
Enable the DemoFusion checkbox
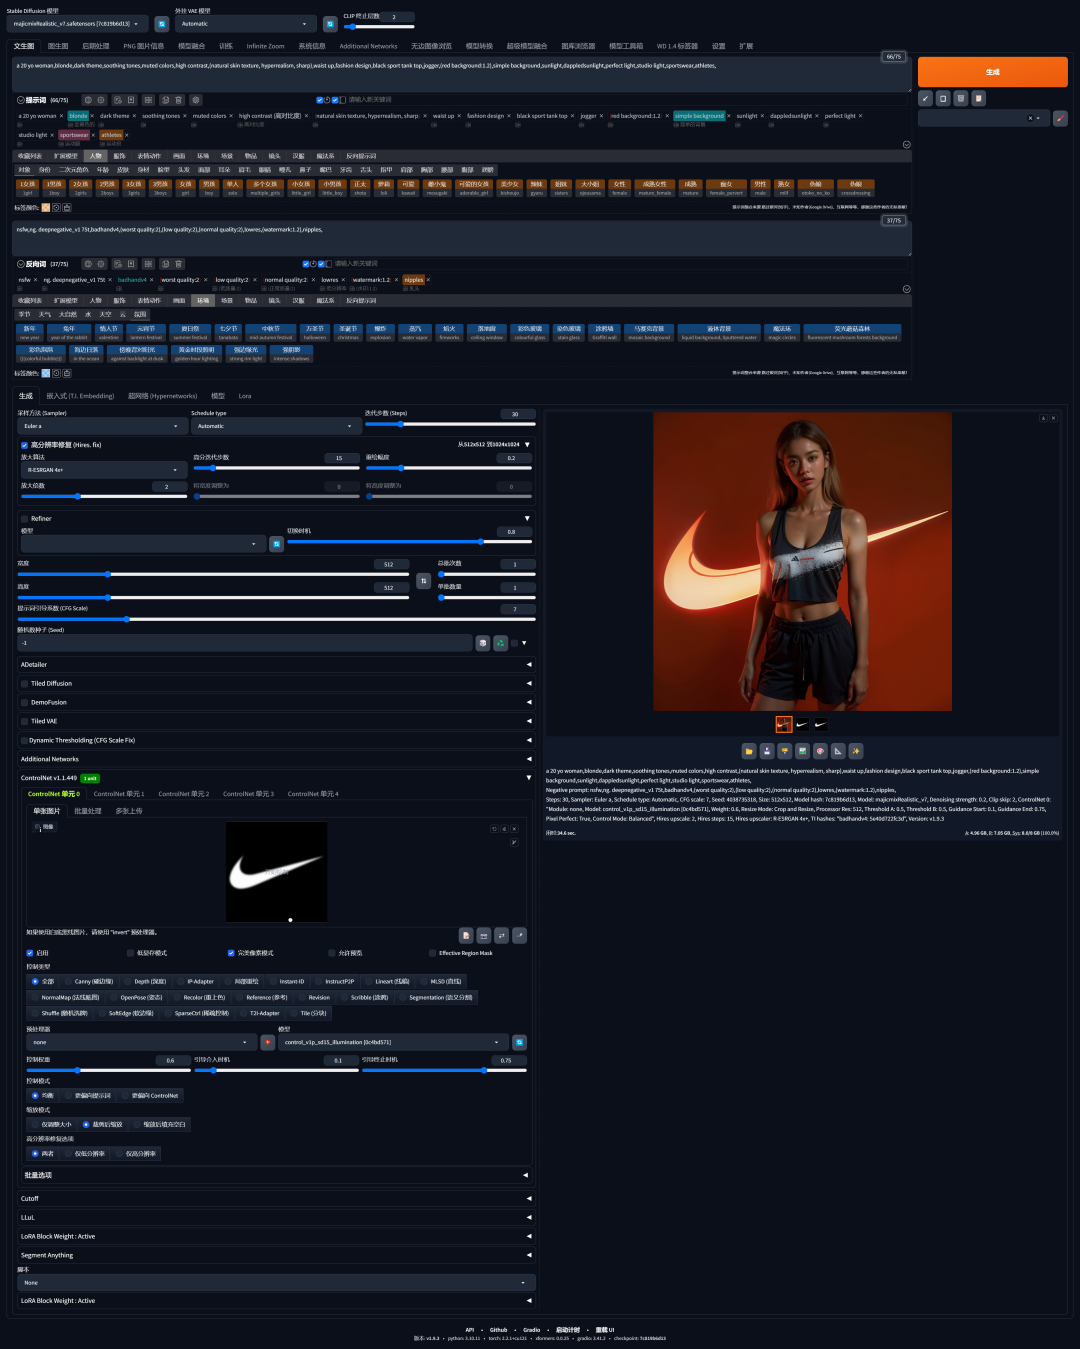(25, 703)
